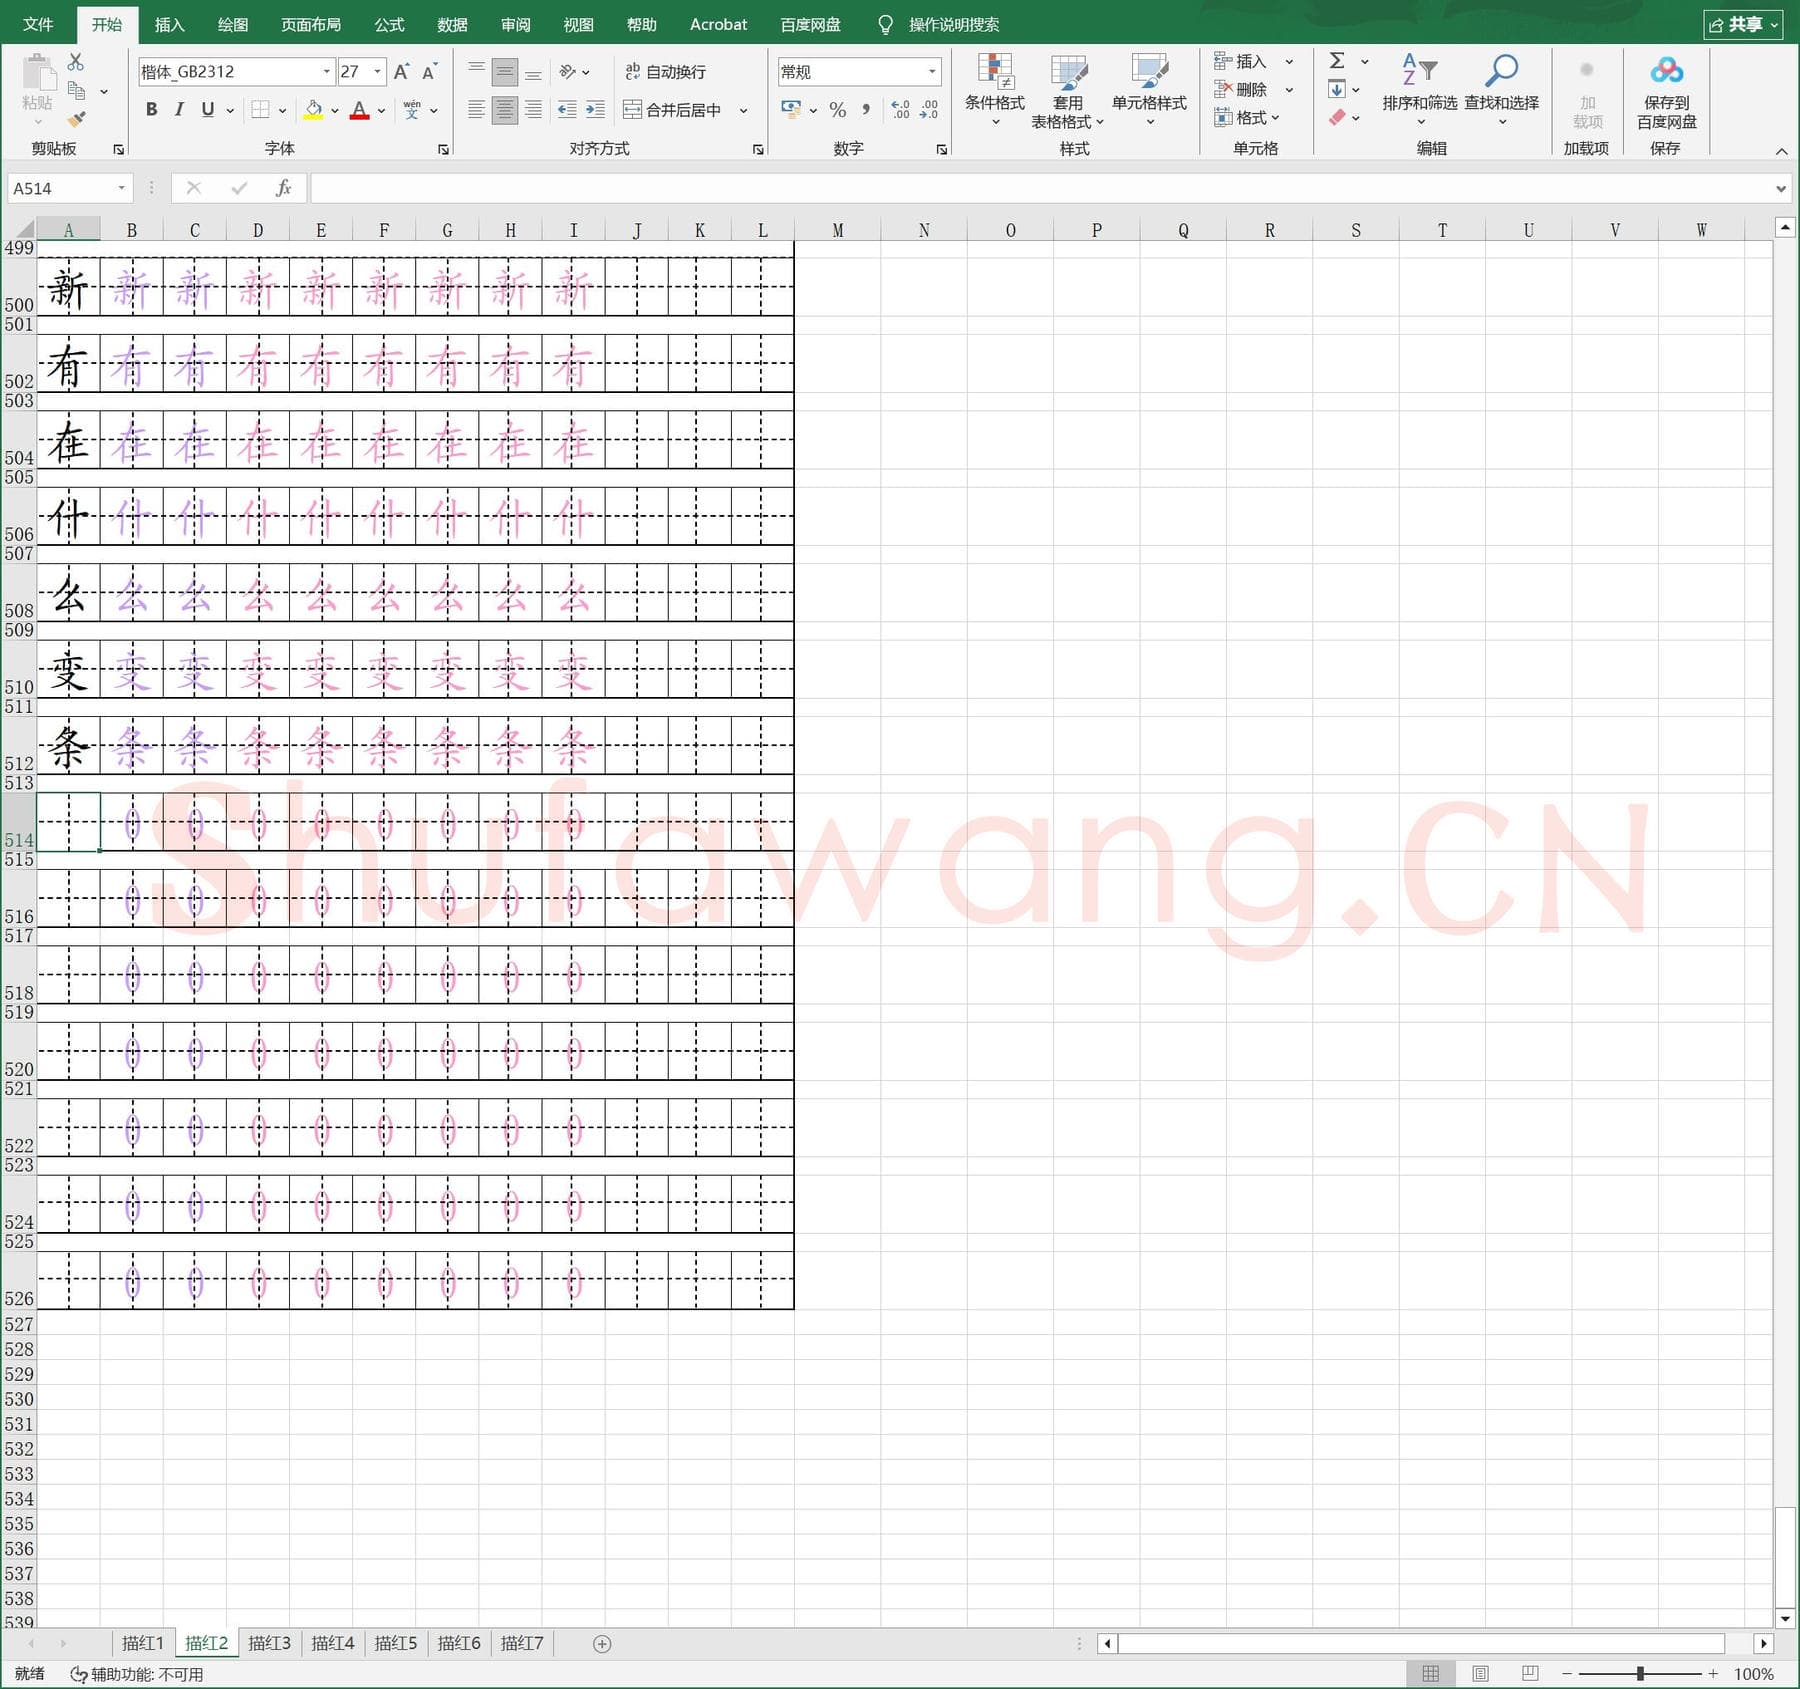
Task: Toggle italic formatting
Action: (179, 109)
